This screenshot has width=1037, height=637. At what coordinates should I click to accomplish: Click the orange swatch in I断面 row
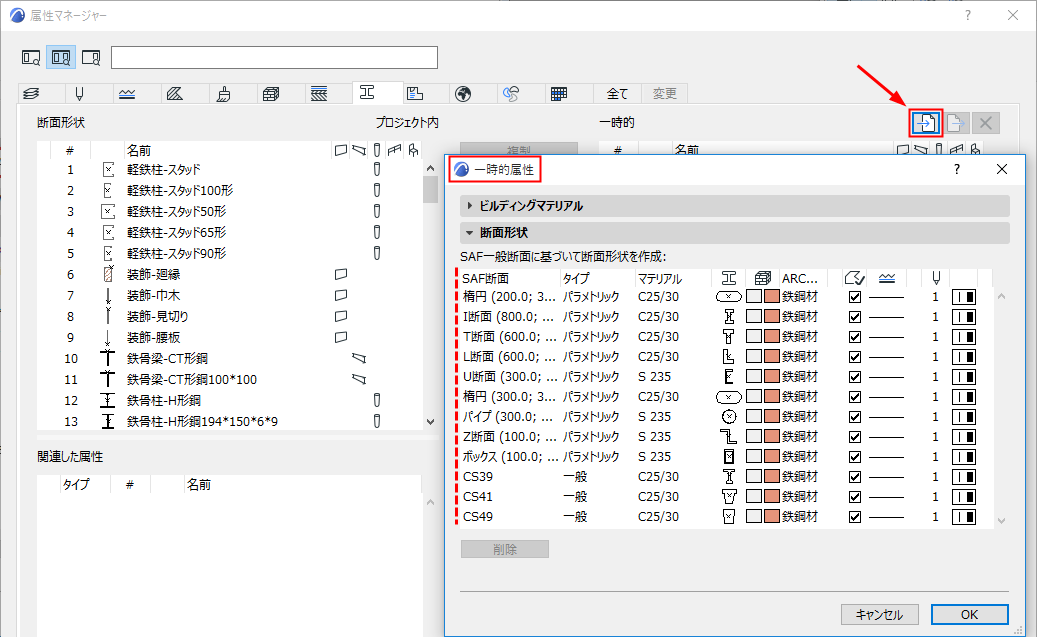click(771, 317)
